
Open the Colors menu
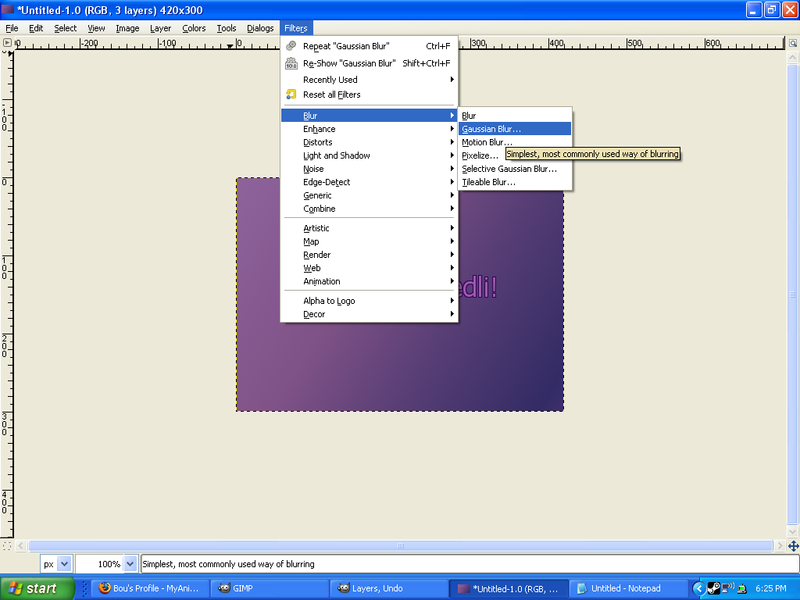click(194, 28)
